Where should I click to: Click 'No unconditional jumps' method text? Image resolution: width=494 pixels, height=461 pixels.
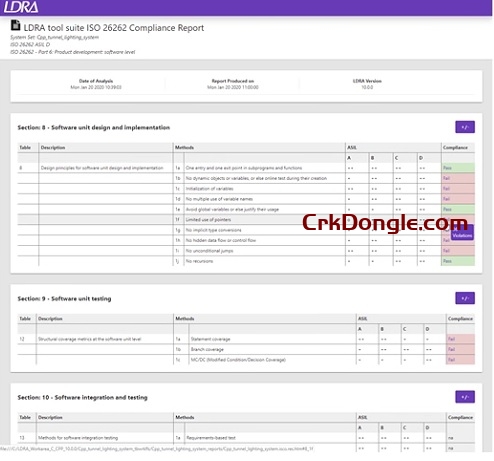point(209,251)
